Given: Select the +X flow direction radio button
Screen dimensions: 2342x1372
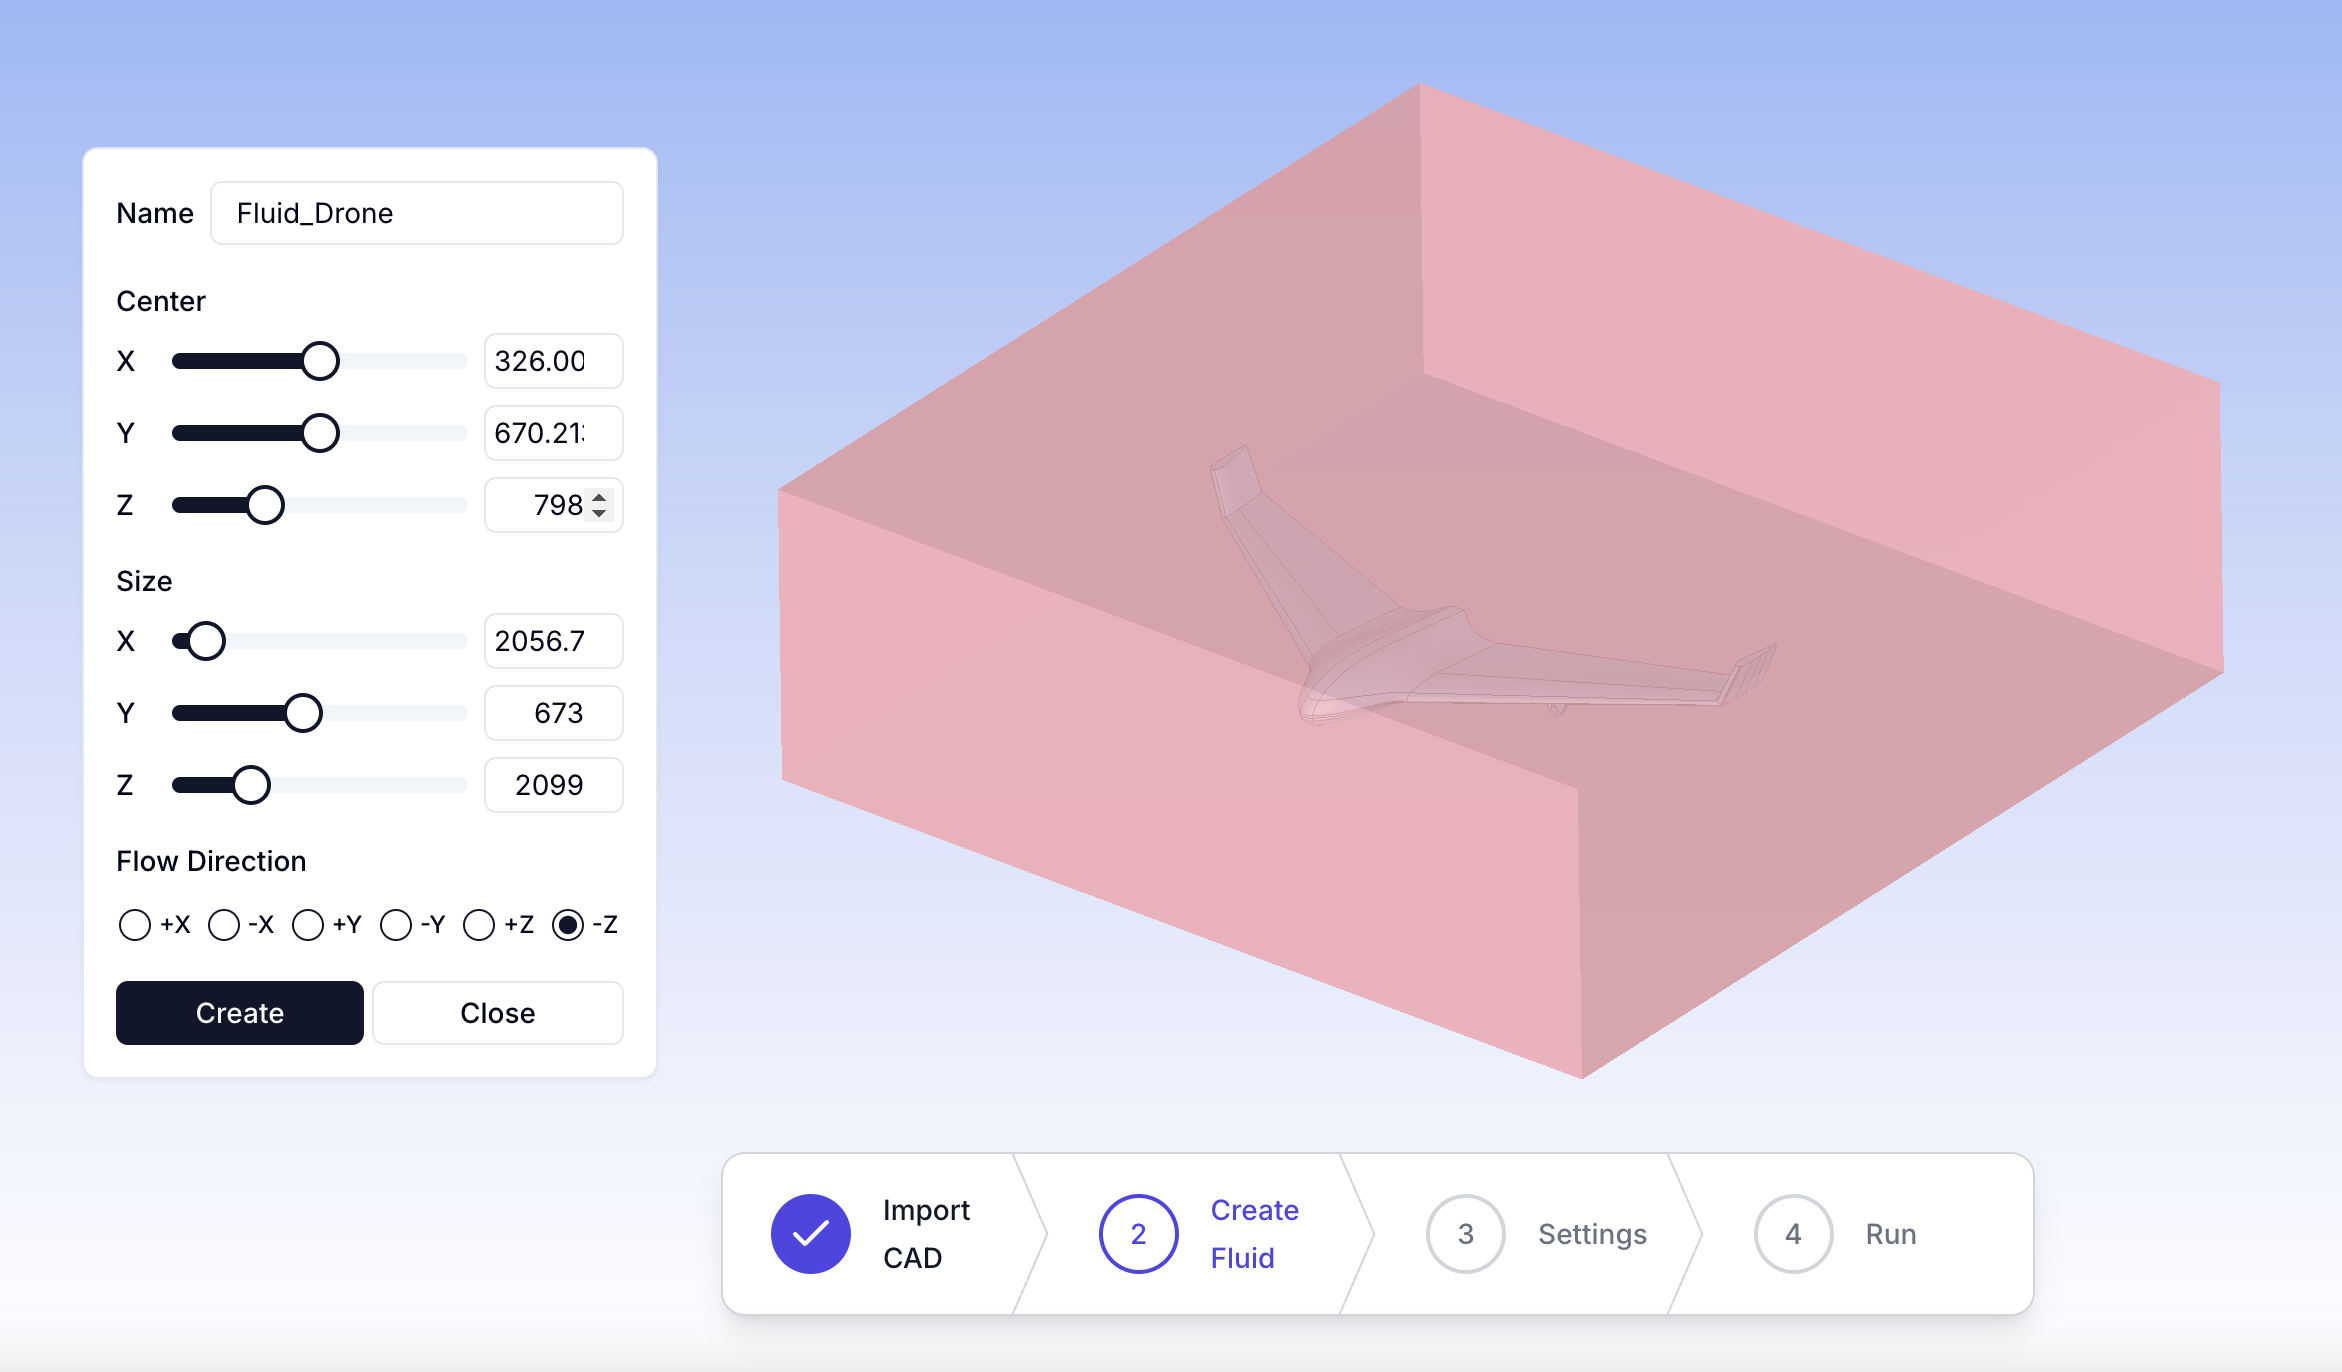Looking at the screenshot, I should [135, 925].
